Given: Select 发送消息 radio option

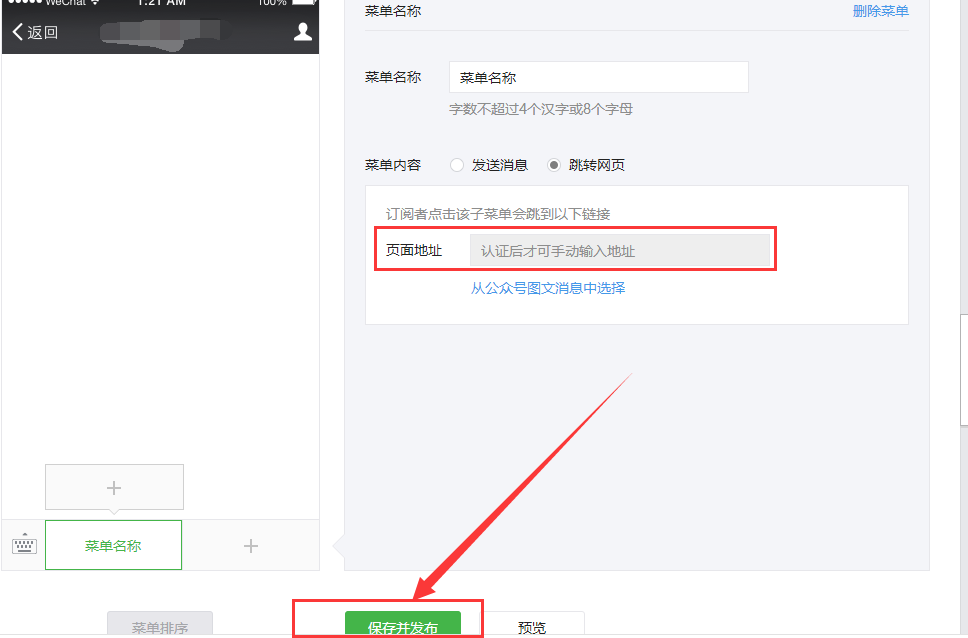Looking at the screenshot, I should 457,165.
